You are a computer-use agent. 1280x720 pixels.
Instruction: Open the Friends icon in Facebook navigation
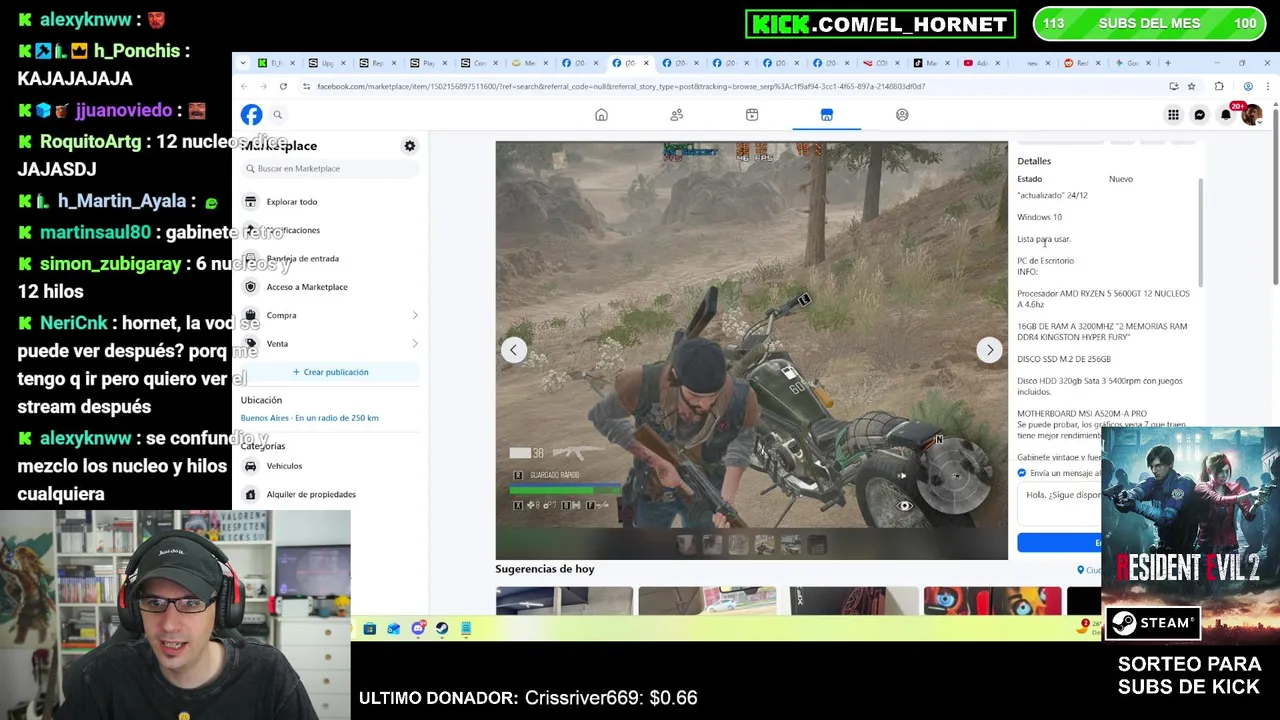click(677, 115)
